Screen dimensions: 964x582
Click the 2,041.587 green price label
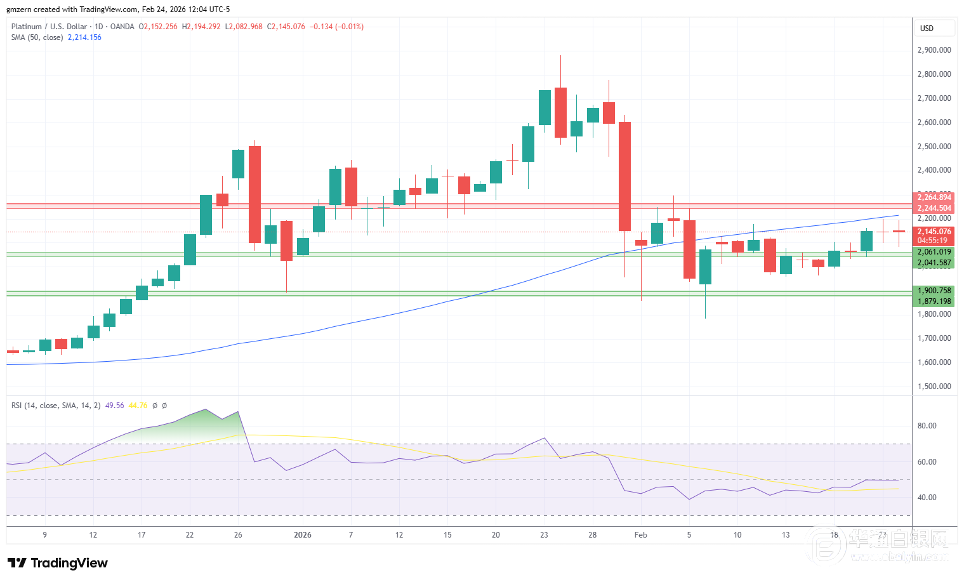[934, 263]
